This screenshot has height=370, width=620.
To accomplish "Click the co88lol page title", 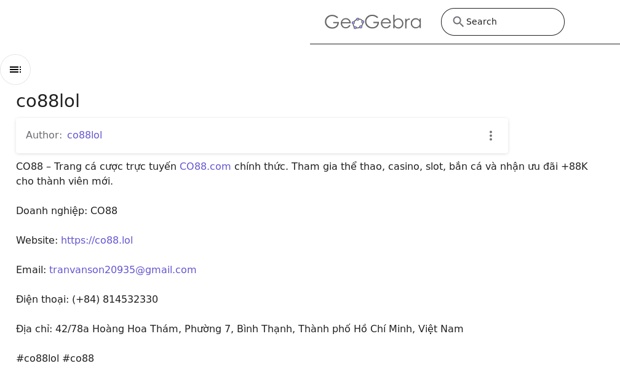I will pyautogui.click(x=48, y=101).
